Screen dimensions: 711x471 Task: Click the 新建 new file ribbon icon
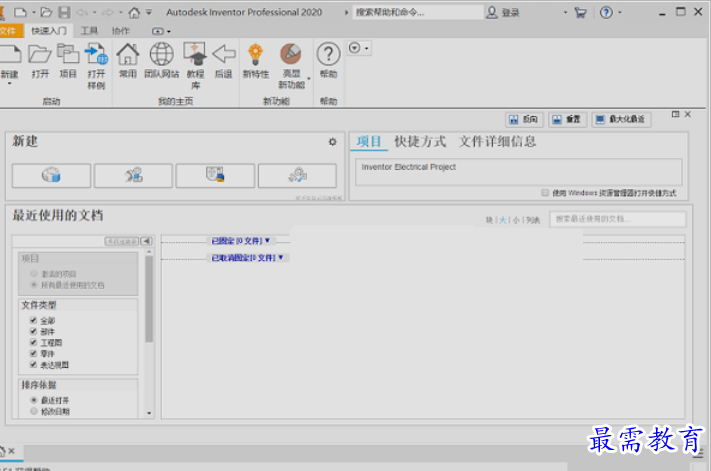pos(10,54)
